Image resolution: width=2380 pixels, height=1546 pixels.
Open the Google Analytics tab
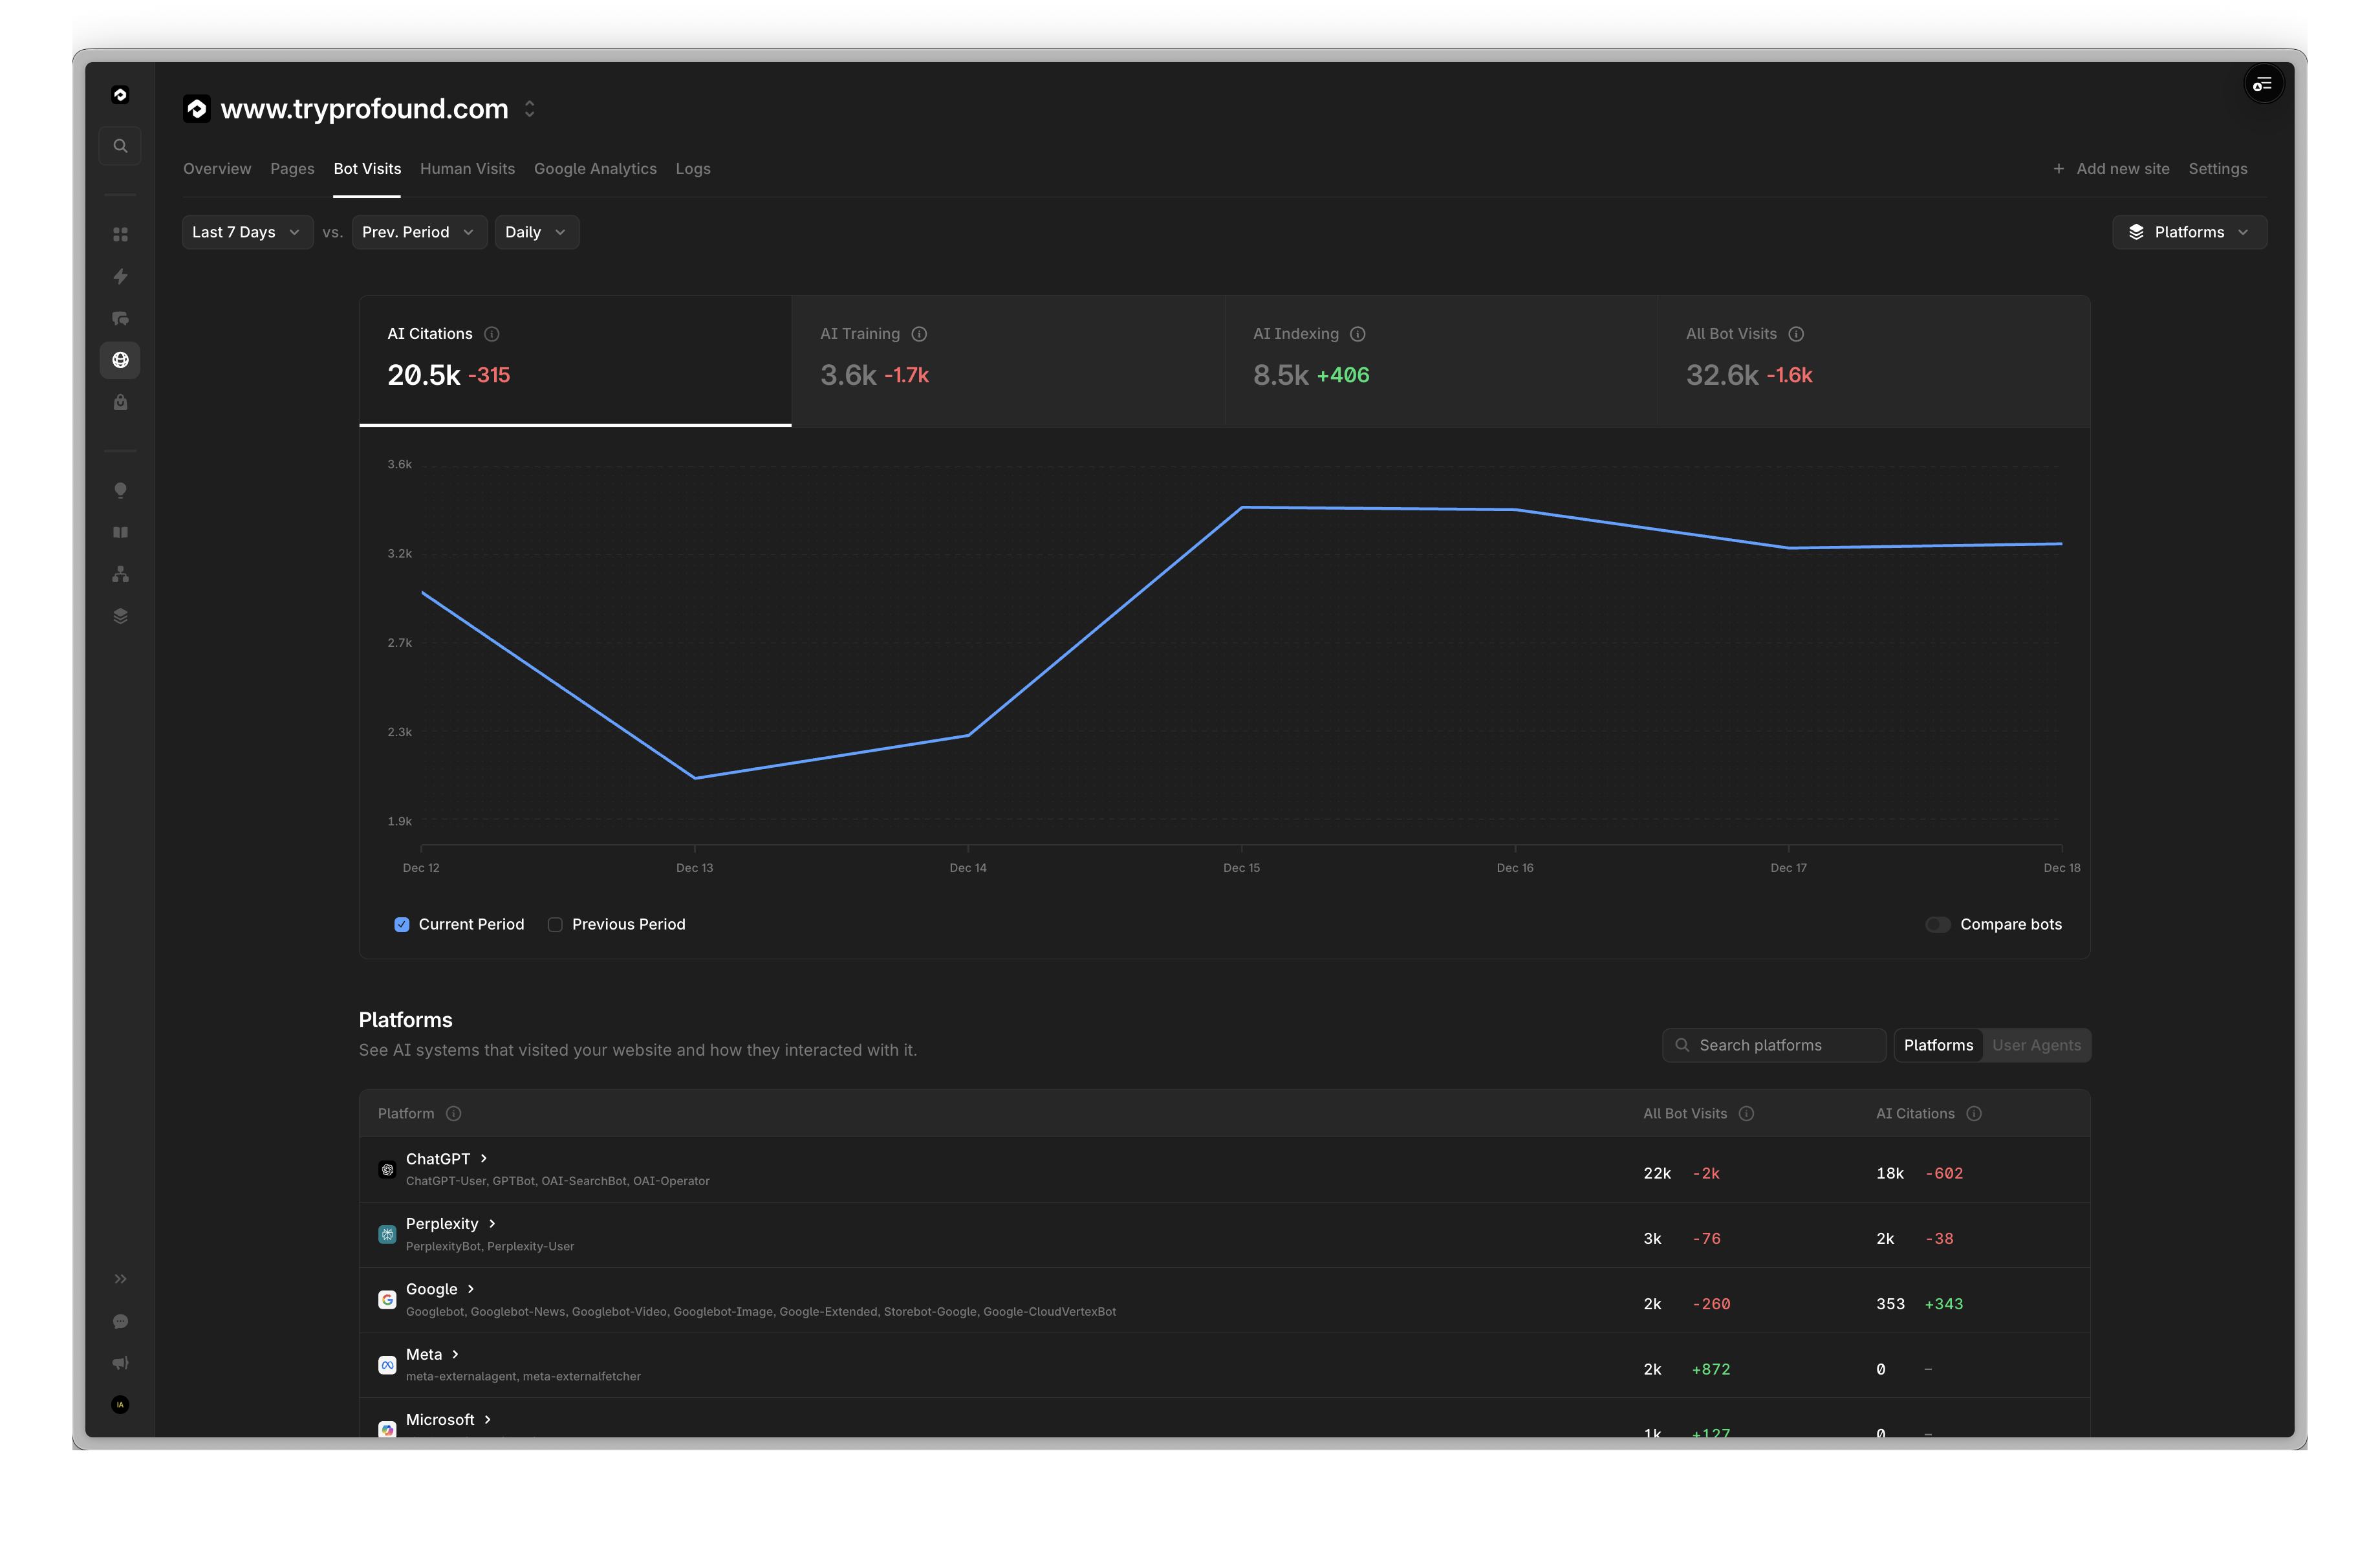tap(595, 168)
